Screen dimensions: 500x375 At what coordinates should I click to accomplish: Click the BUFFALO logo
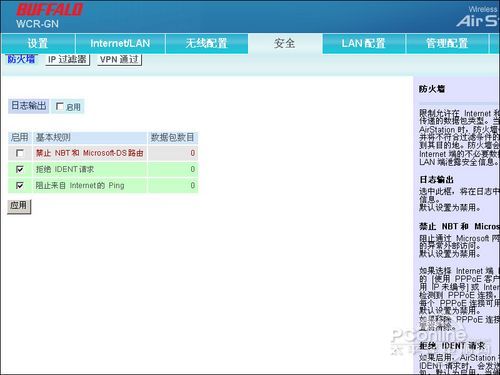click(x=49, y=10)
